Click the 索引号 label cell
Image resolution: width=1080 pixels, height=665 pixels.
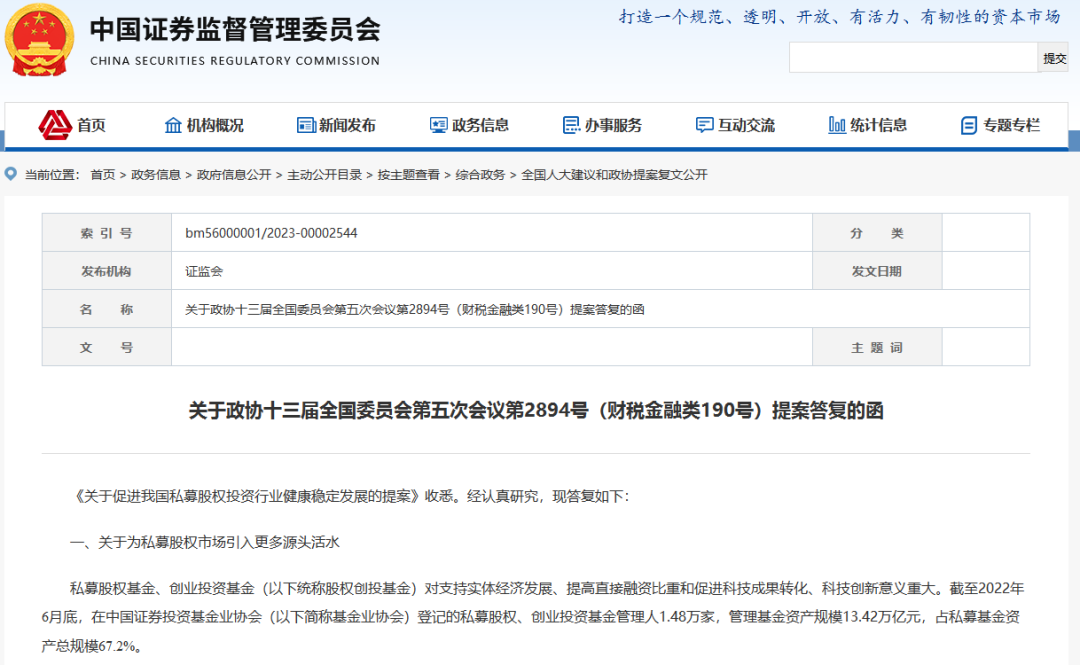click(x=107, y=233)
